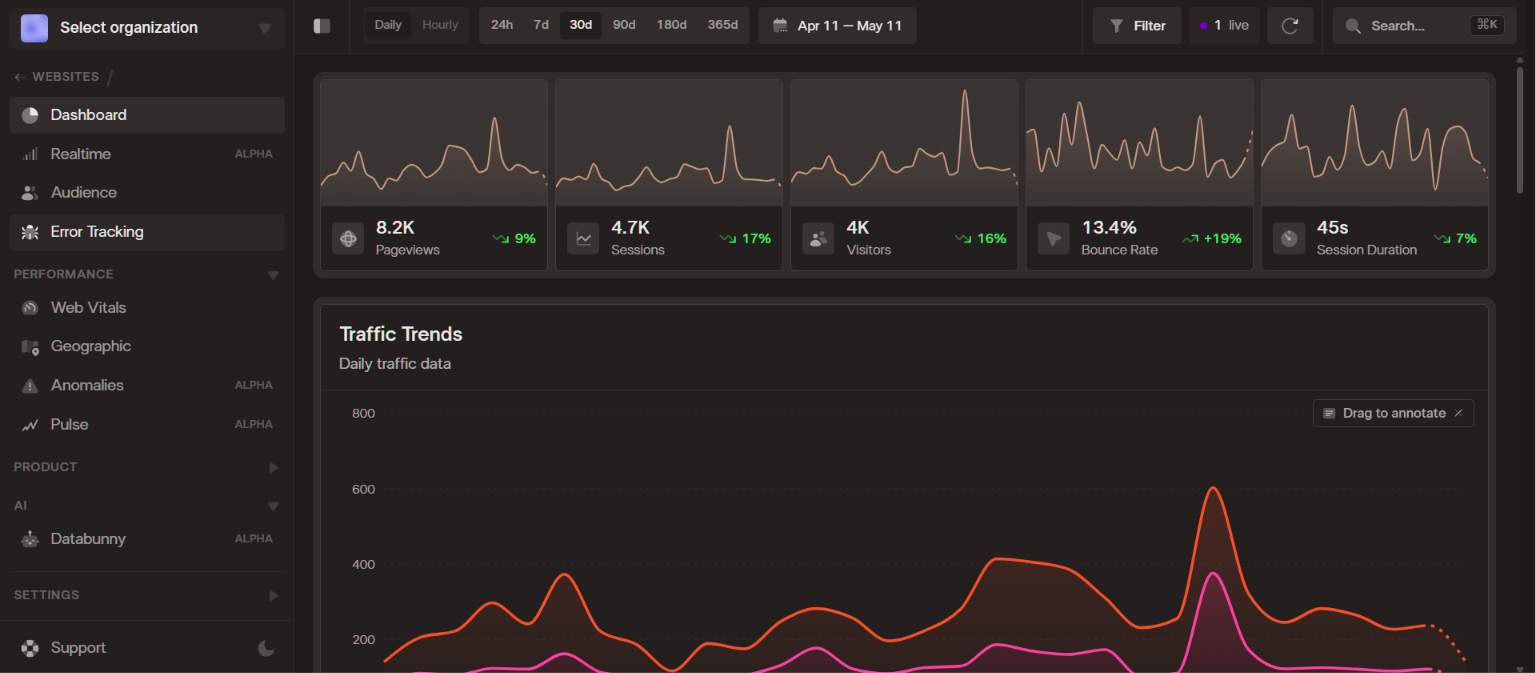
Task: Dismiss the Drag to annotate hint
Action: coord(1458,413)
